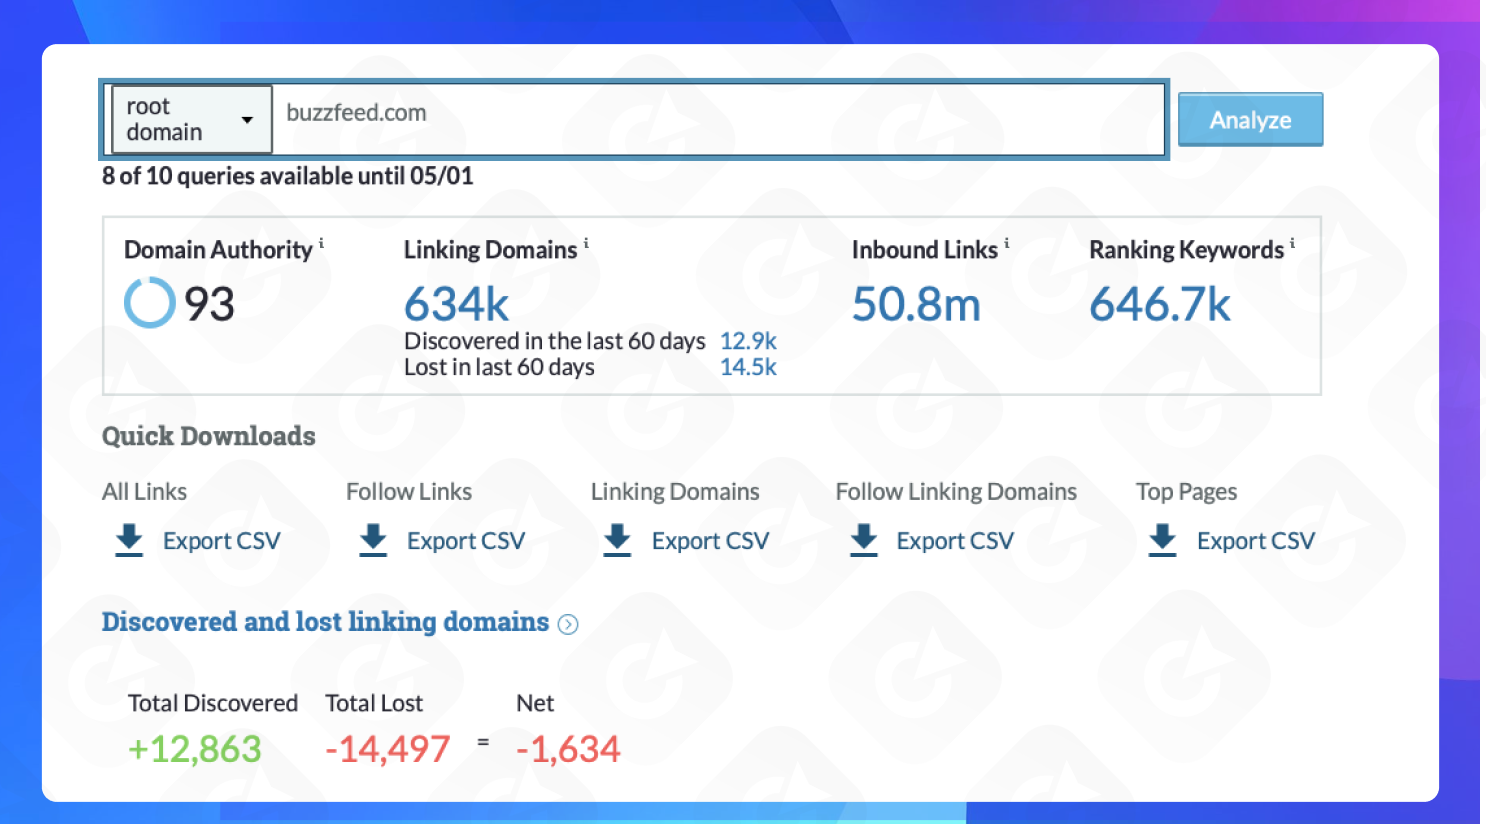Click the Domain Authority circular score gauge
The height and width of the screenshot is (824, 1486).
(150, 303)
